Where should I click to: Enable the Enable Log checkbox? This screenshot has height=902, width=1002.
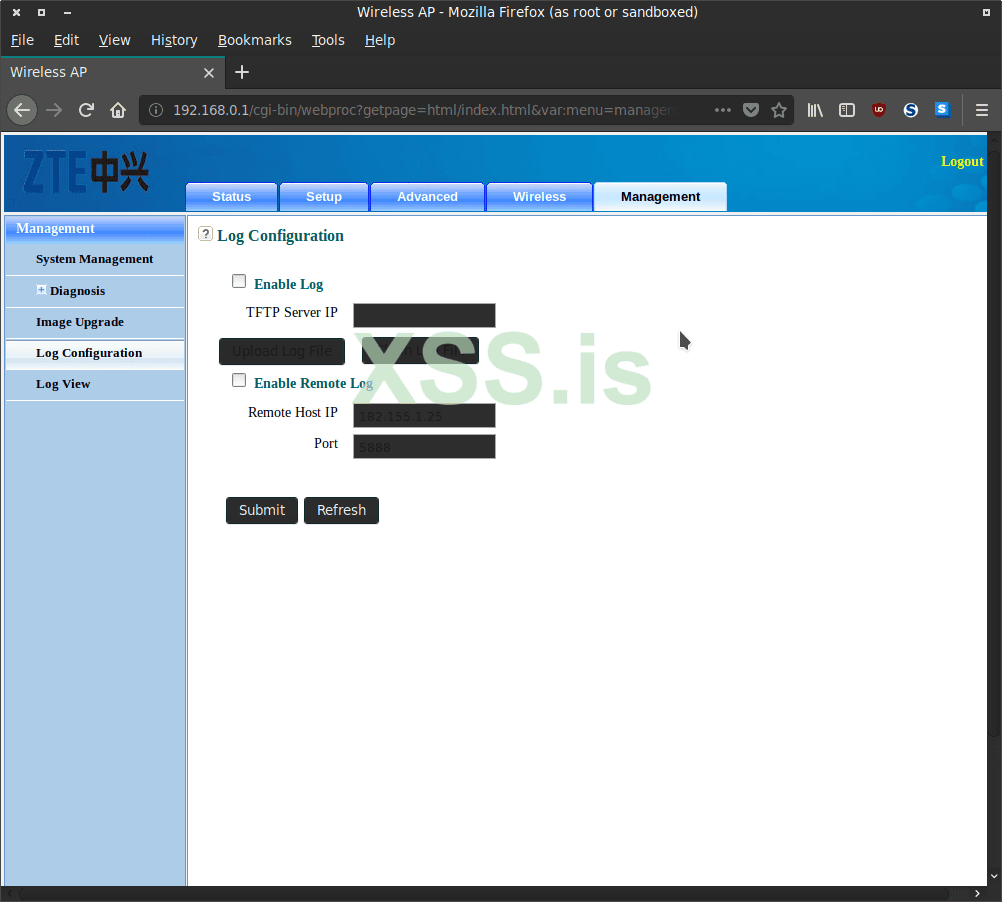tap(239, 282)
